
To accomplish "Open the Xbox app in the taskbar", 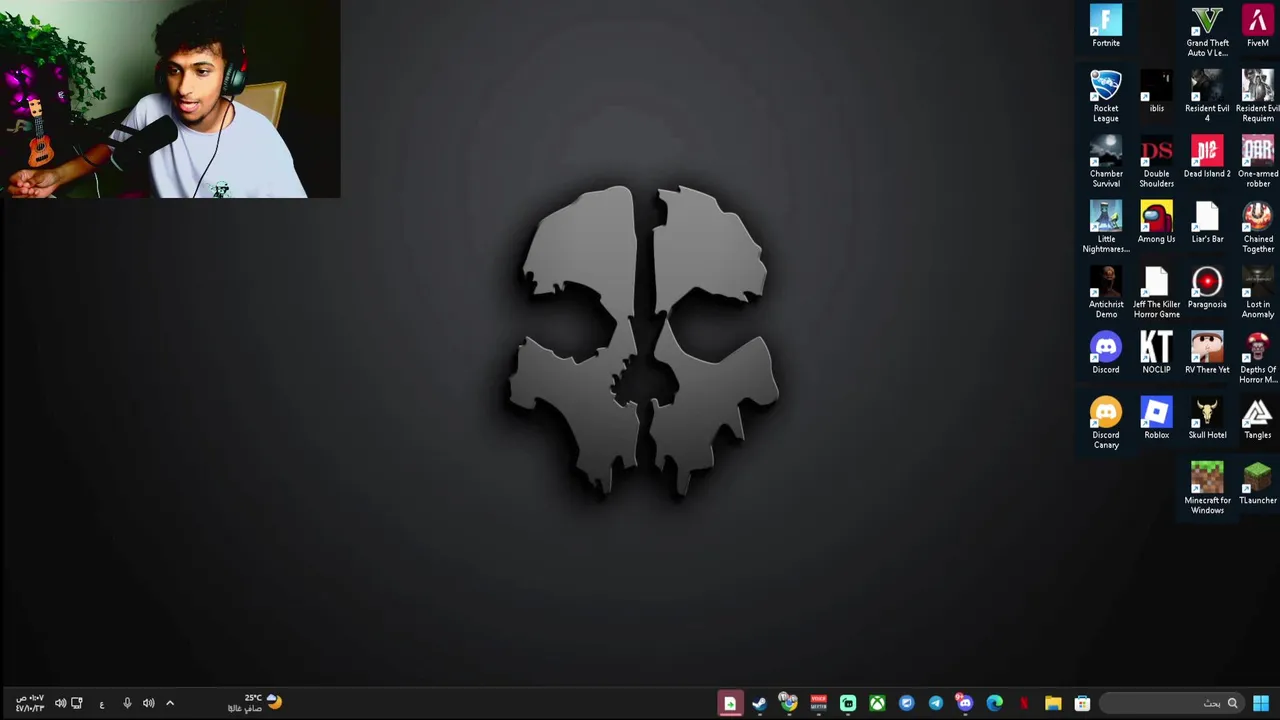I will click(877, 703).
